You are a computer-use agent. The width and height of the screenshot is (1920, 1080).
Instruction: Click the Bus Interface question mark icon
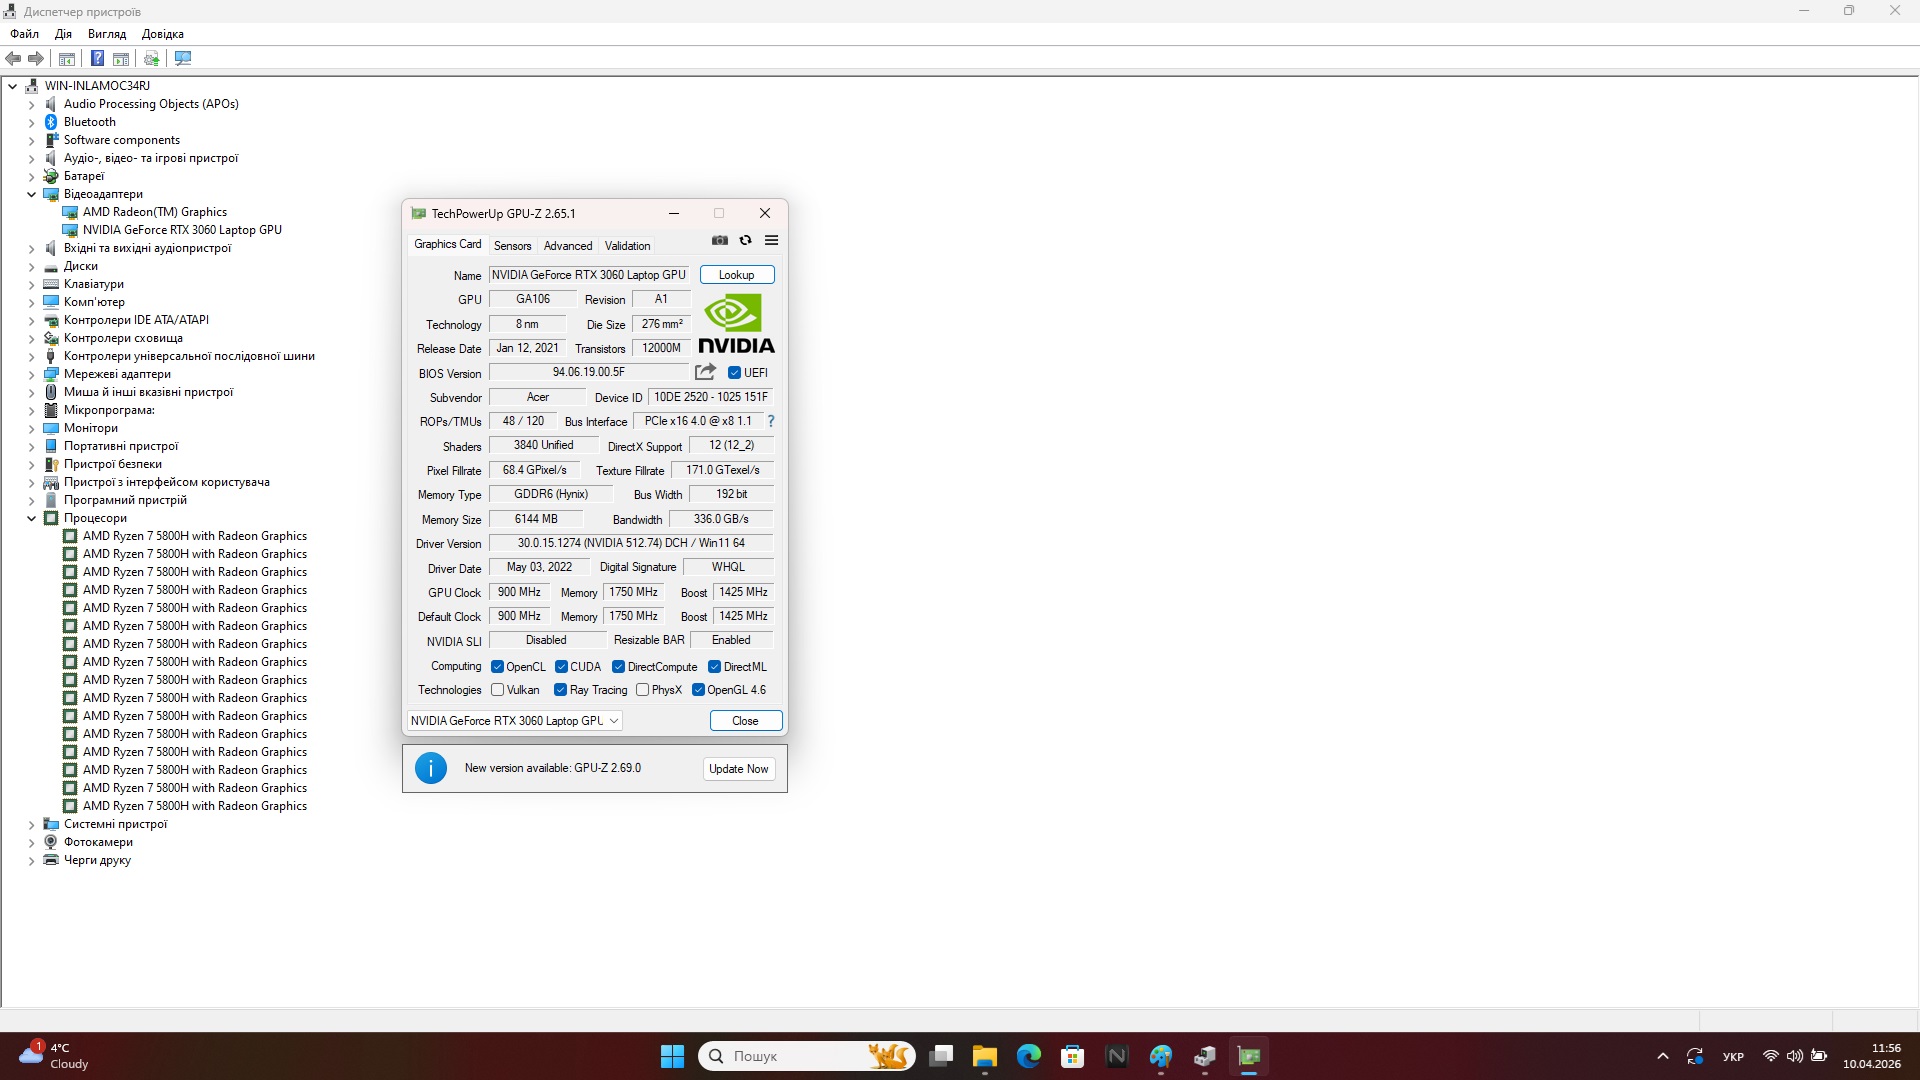pyautogui.click(x=771, y=421)
